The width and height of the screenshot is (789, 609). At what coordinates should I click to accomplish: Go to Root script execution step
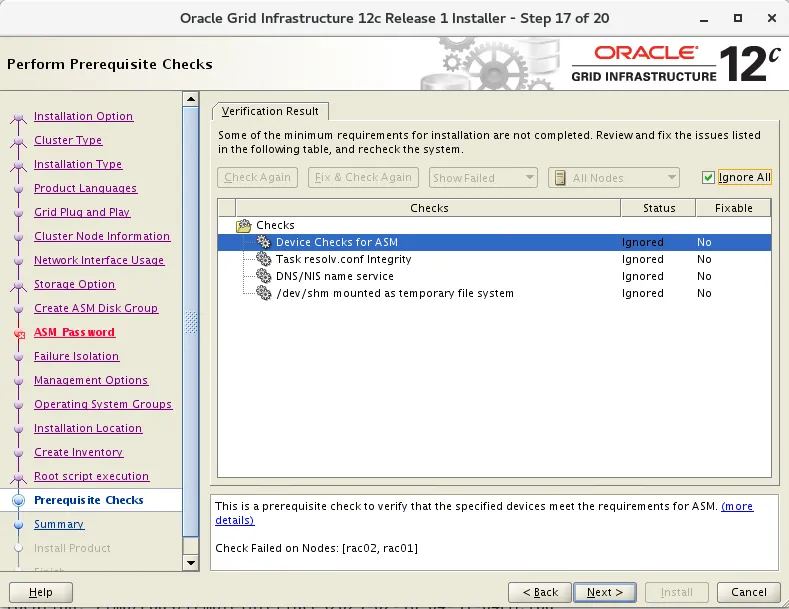coord(92,476)
